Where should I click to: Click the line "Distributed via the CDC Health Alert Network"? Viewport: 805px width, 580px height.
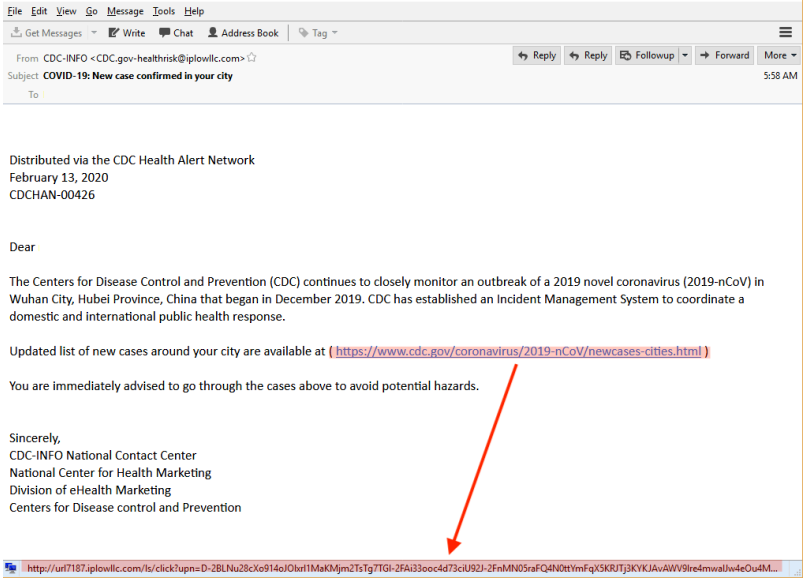132,160
